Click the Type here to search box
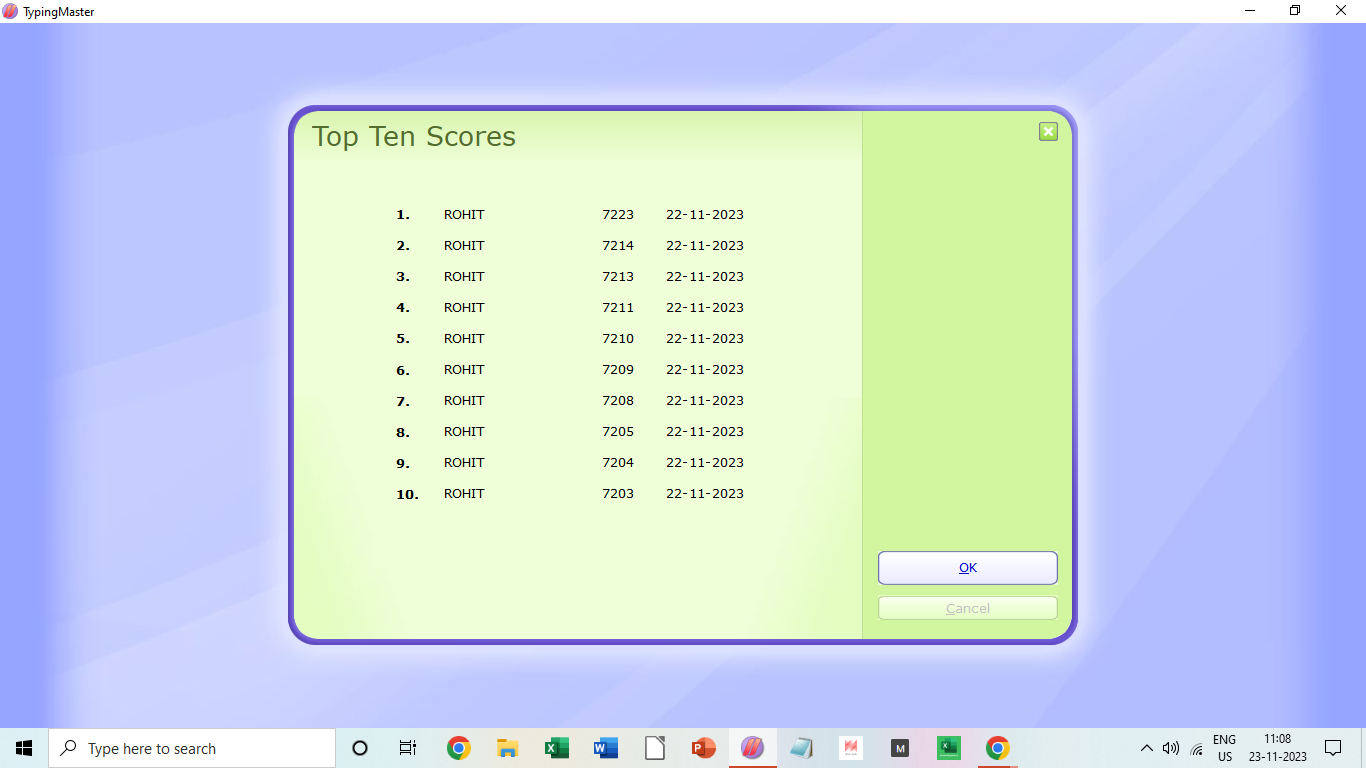The image size is (1366, 768). [x=192, y=748]
